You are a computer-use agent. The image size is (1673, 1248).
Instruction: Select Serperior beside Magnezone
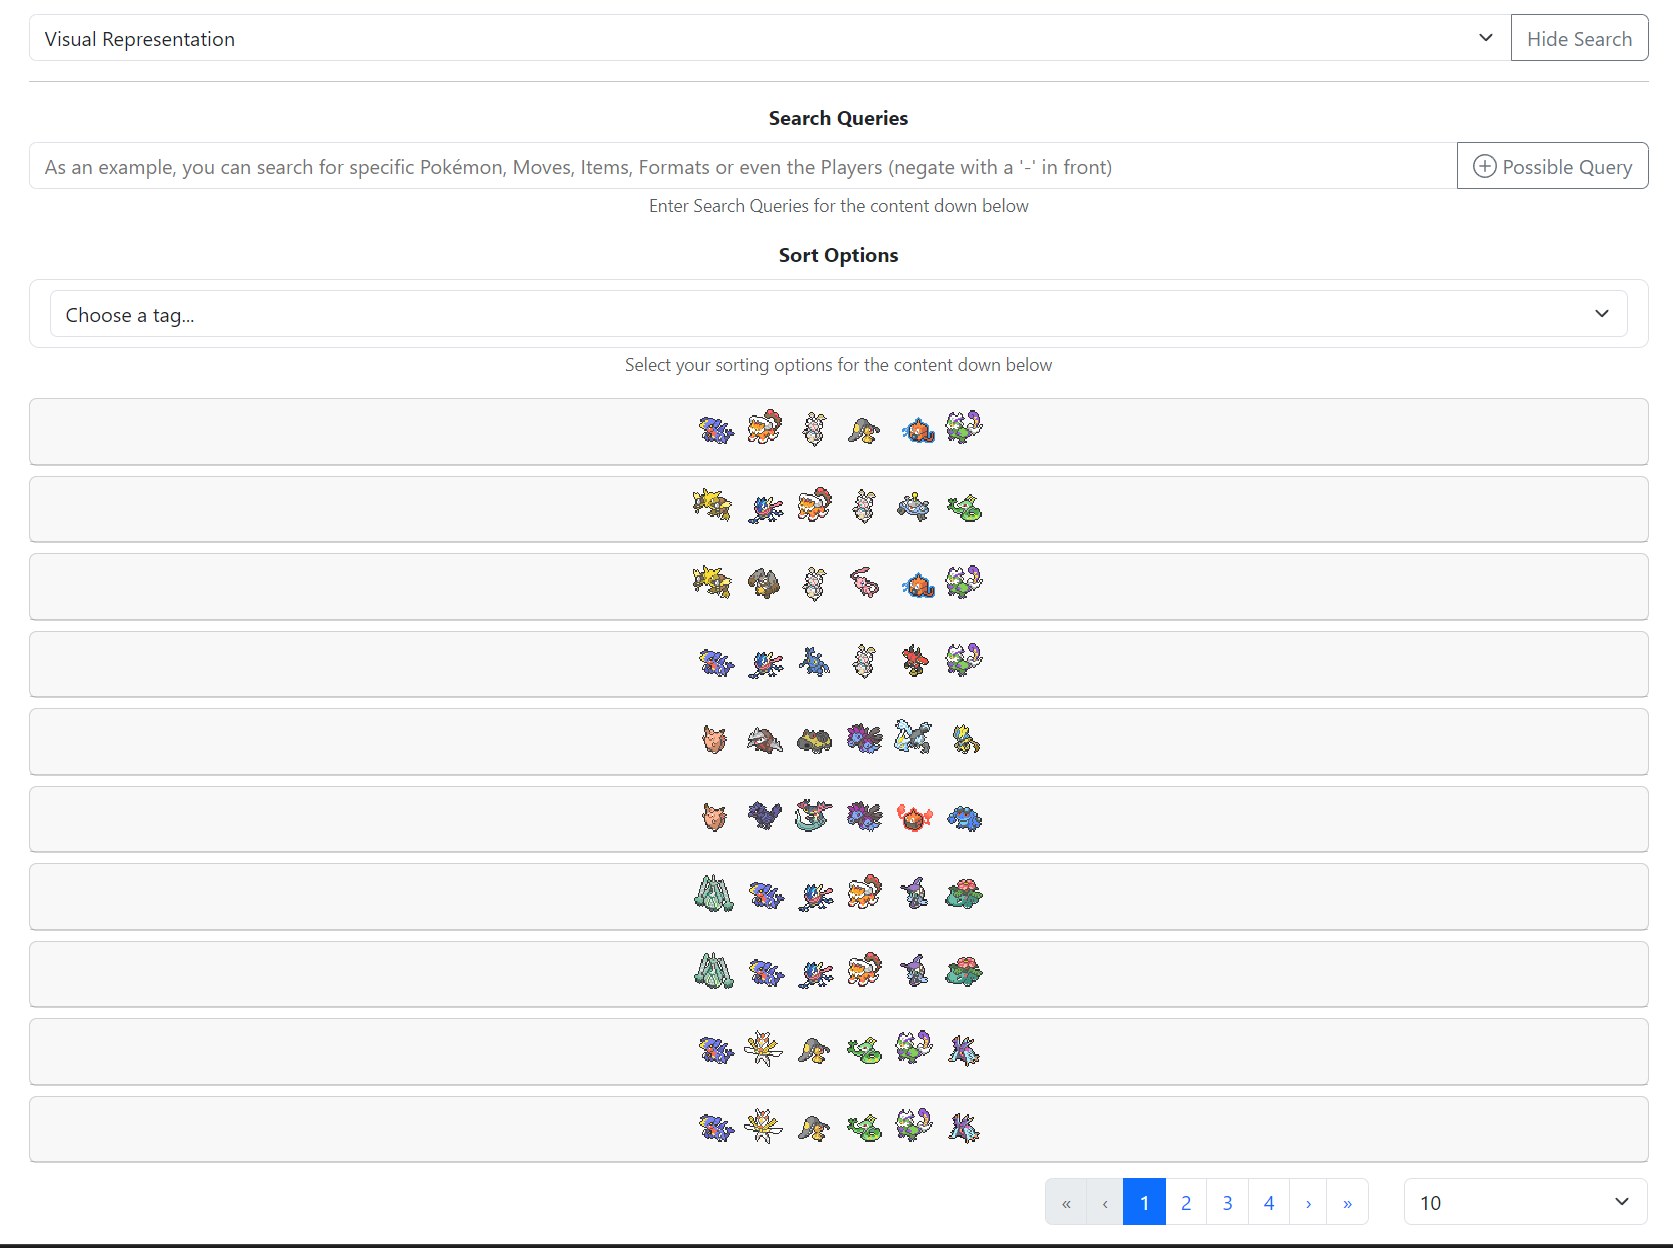tap(964, 507)
